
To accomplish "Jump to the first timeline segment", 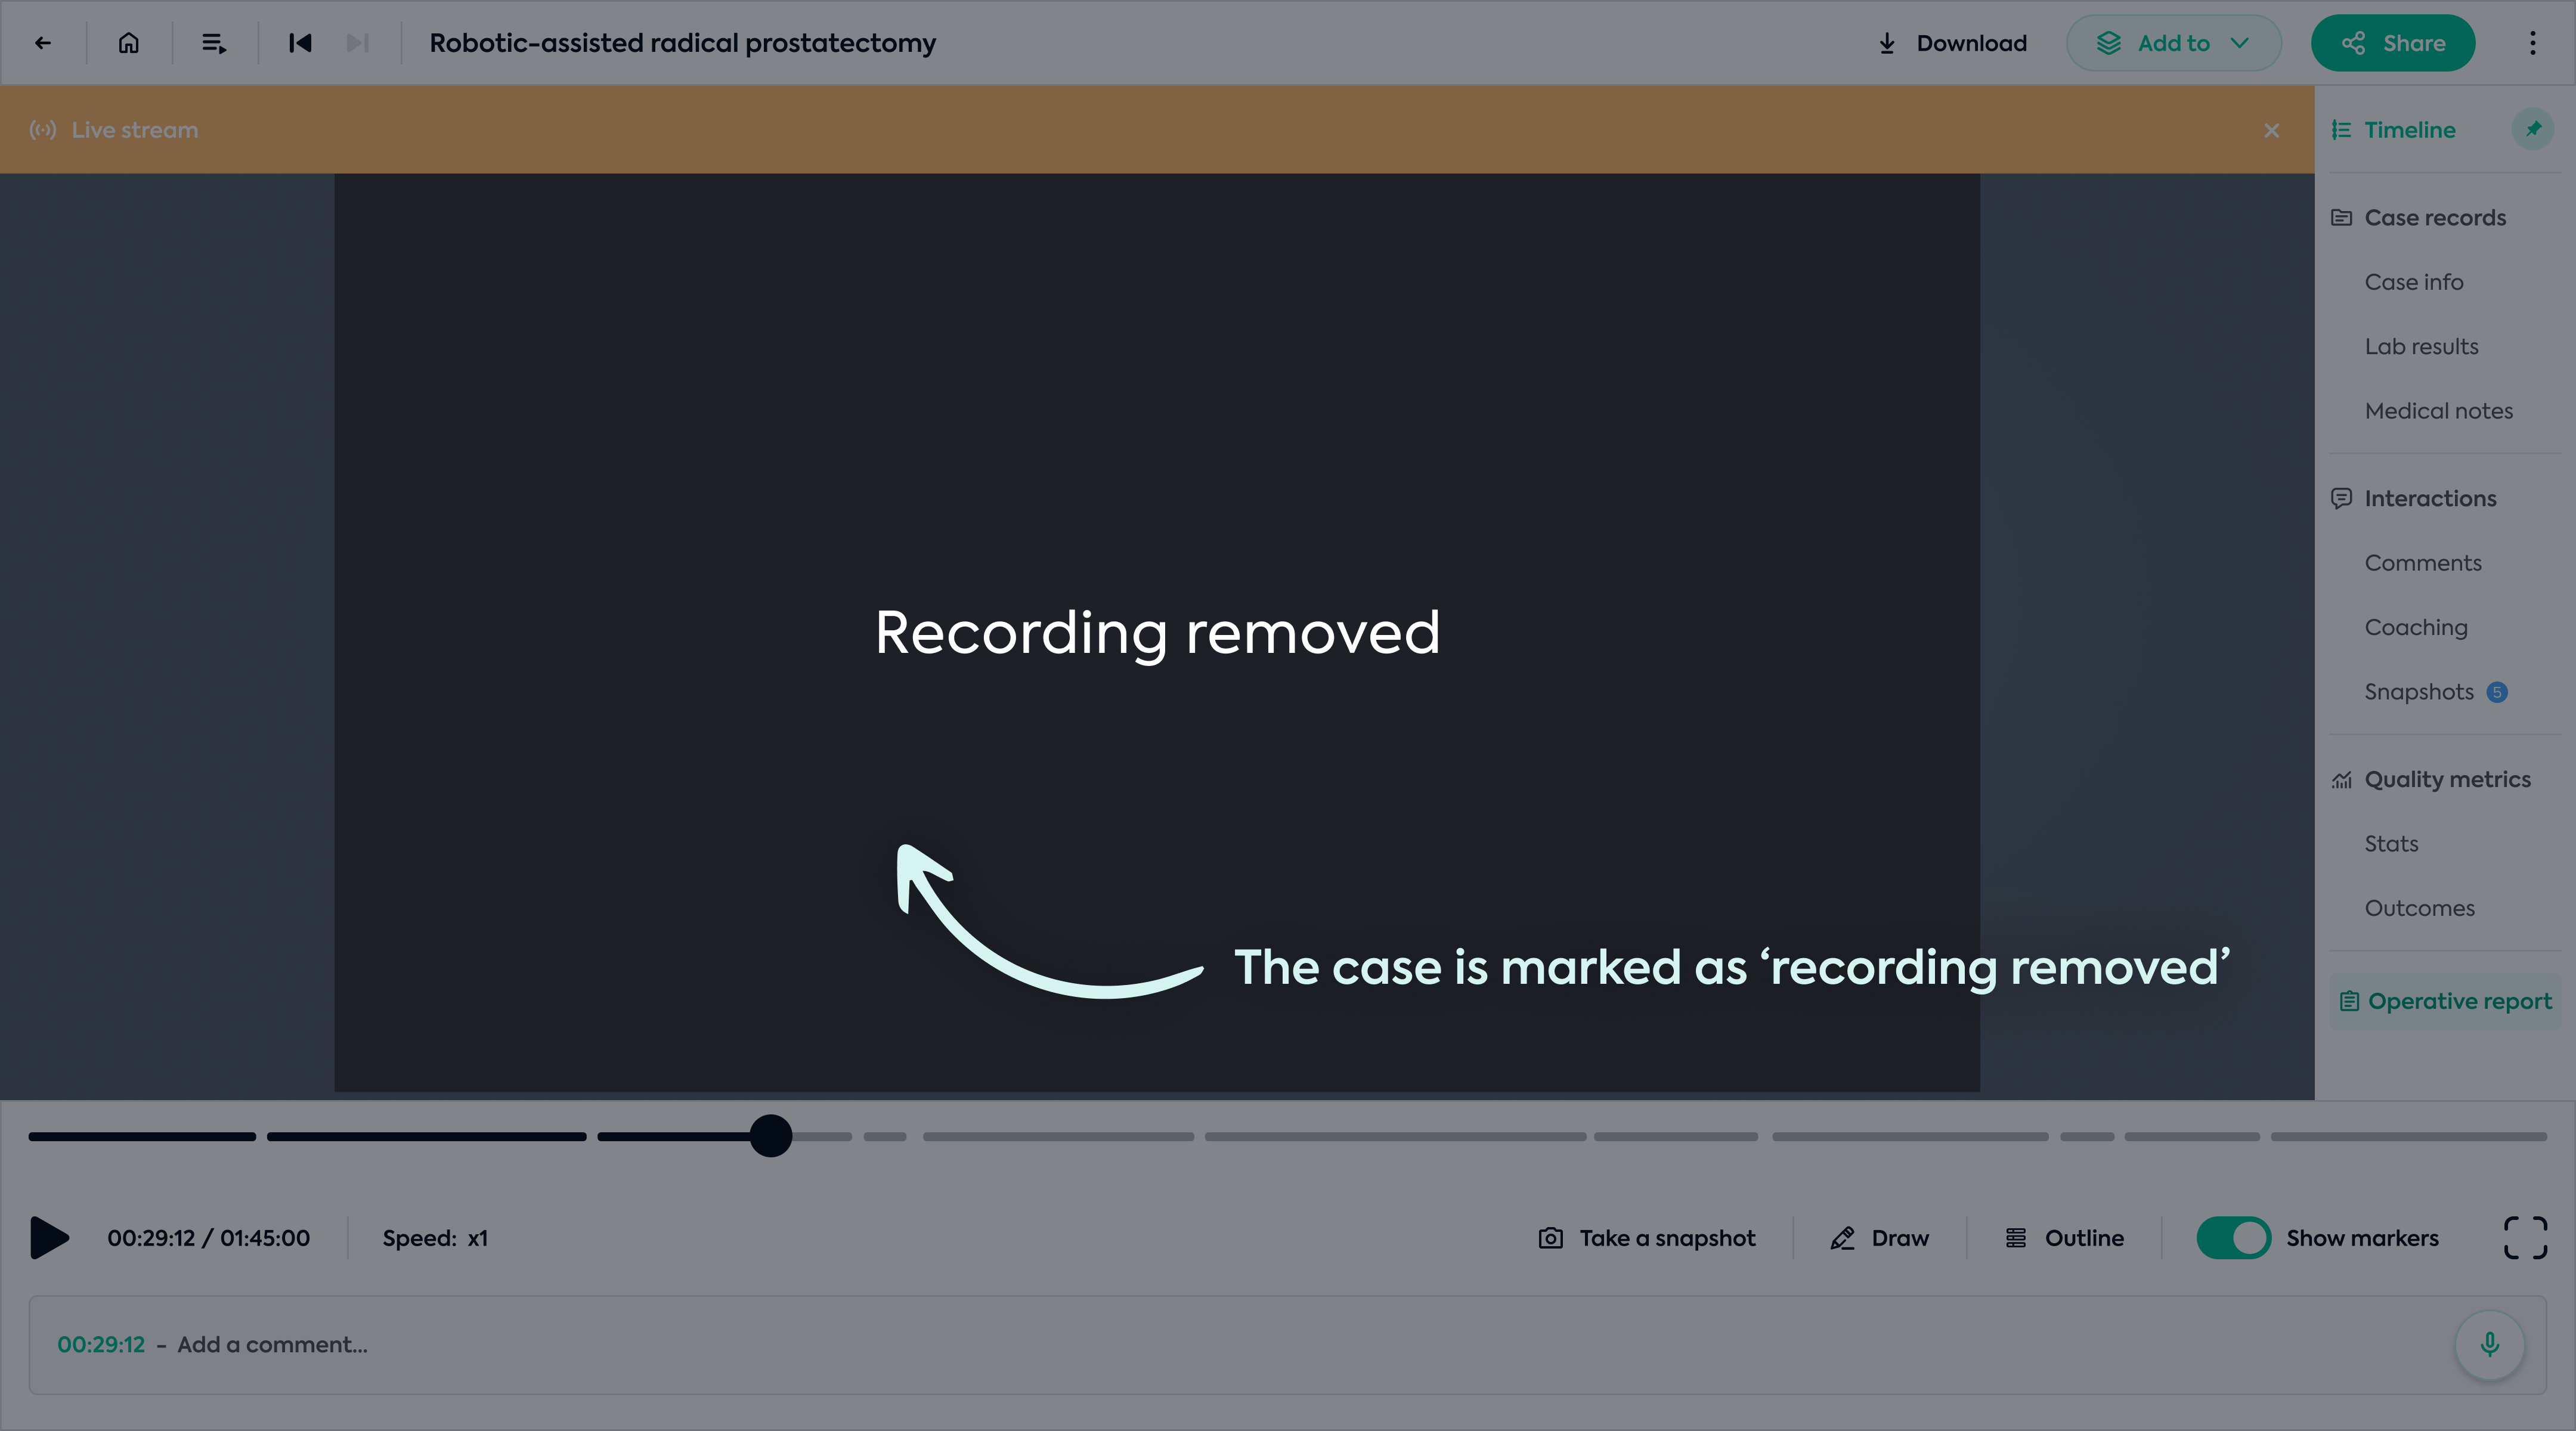I will click(x=142, y=1137).
